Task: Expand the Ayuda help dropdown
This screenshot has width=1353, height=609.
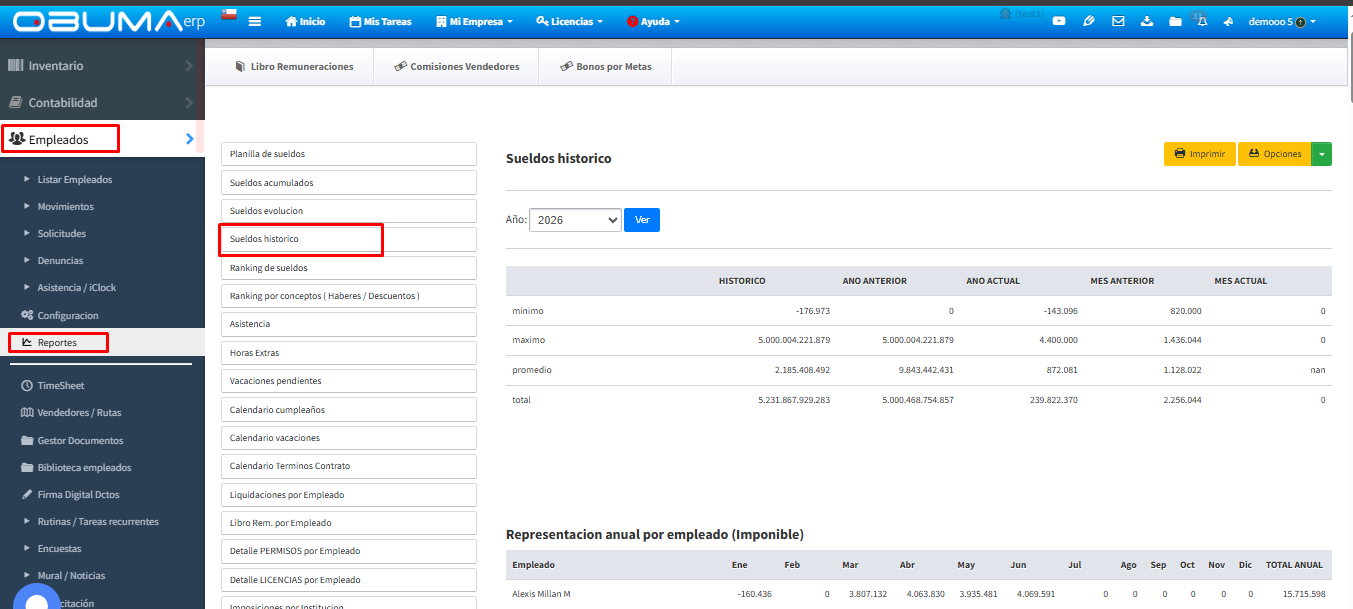Action: pyautogui.click(x=653, y=21)
